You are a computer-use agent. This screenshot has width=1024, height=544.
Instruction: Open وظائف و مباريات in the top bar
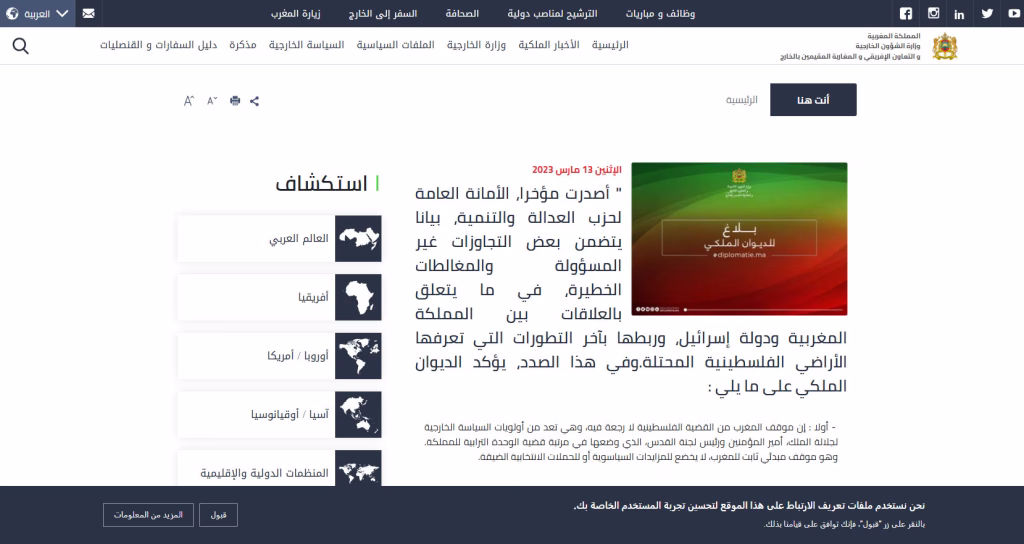tap(660, 14)
